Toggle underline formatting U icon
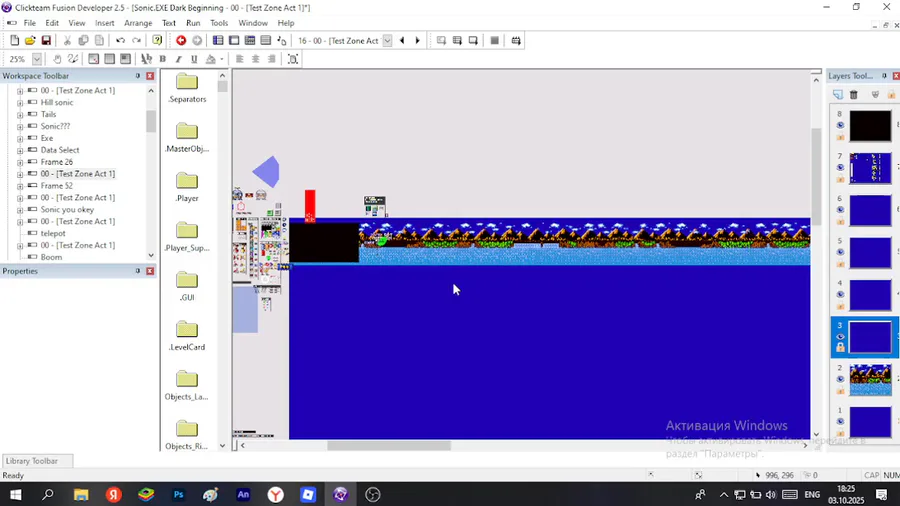This screenshot has height=506, width=900. [194, 59]
